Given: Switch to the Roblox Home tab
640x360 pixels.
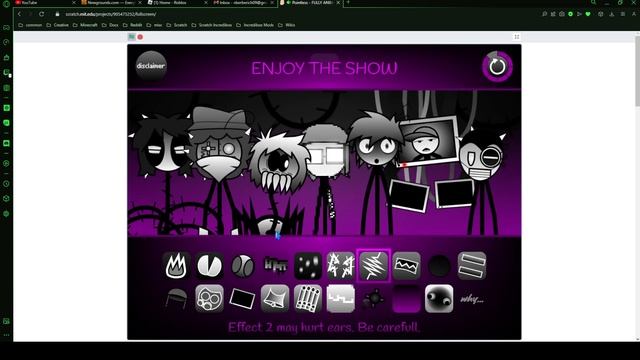Looking at the screenshot, I should [177, 2].
